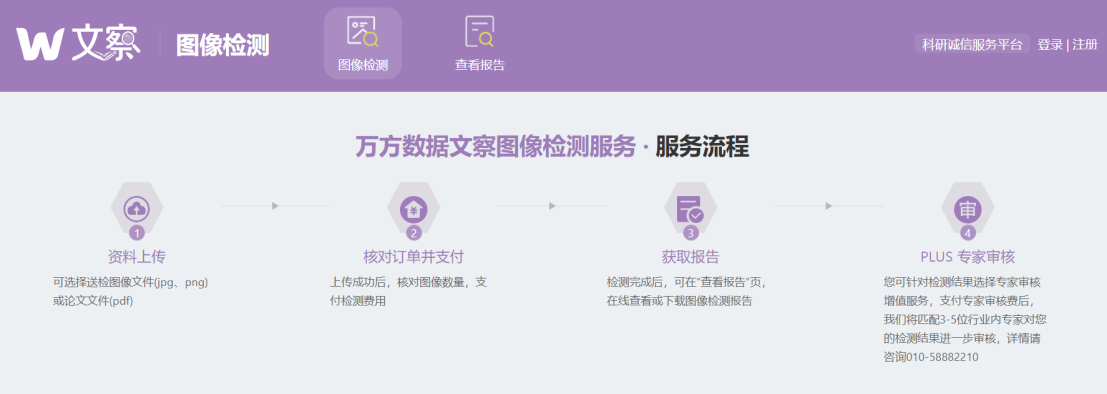The image size is (1107, 394).
Task: Click the 万方数据文察图像检测服务 title text
Action: coord(496,147)
